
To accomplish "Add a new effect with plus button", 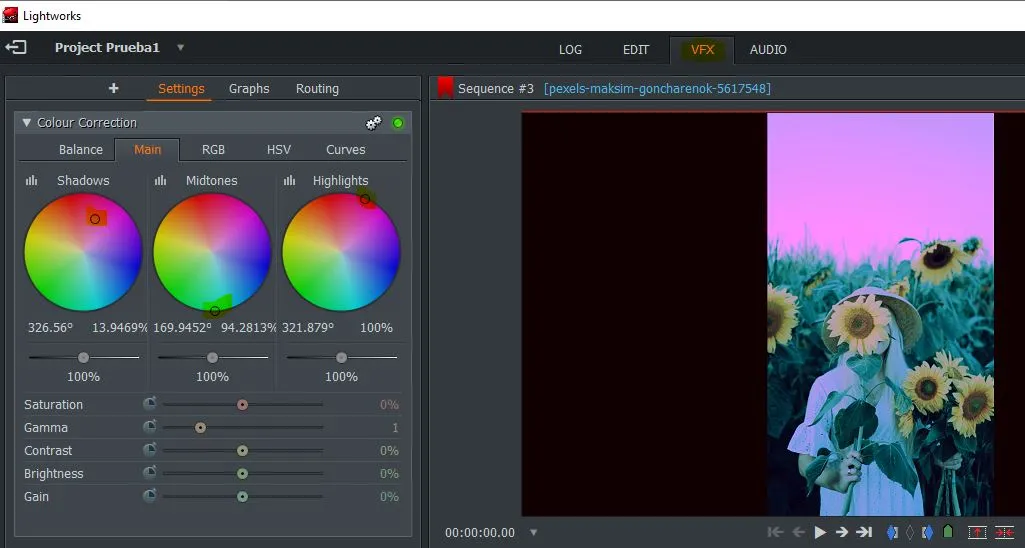I will coord(114,88).
